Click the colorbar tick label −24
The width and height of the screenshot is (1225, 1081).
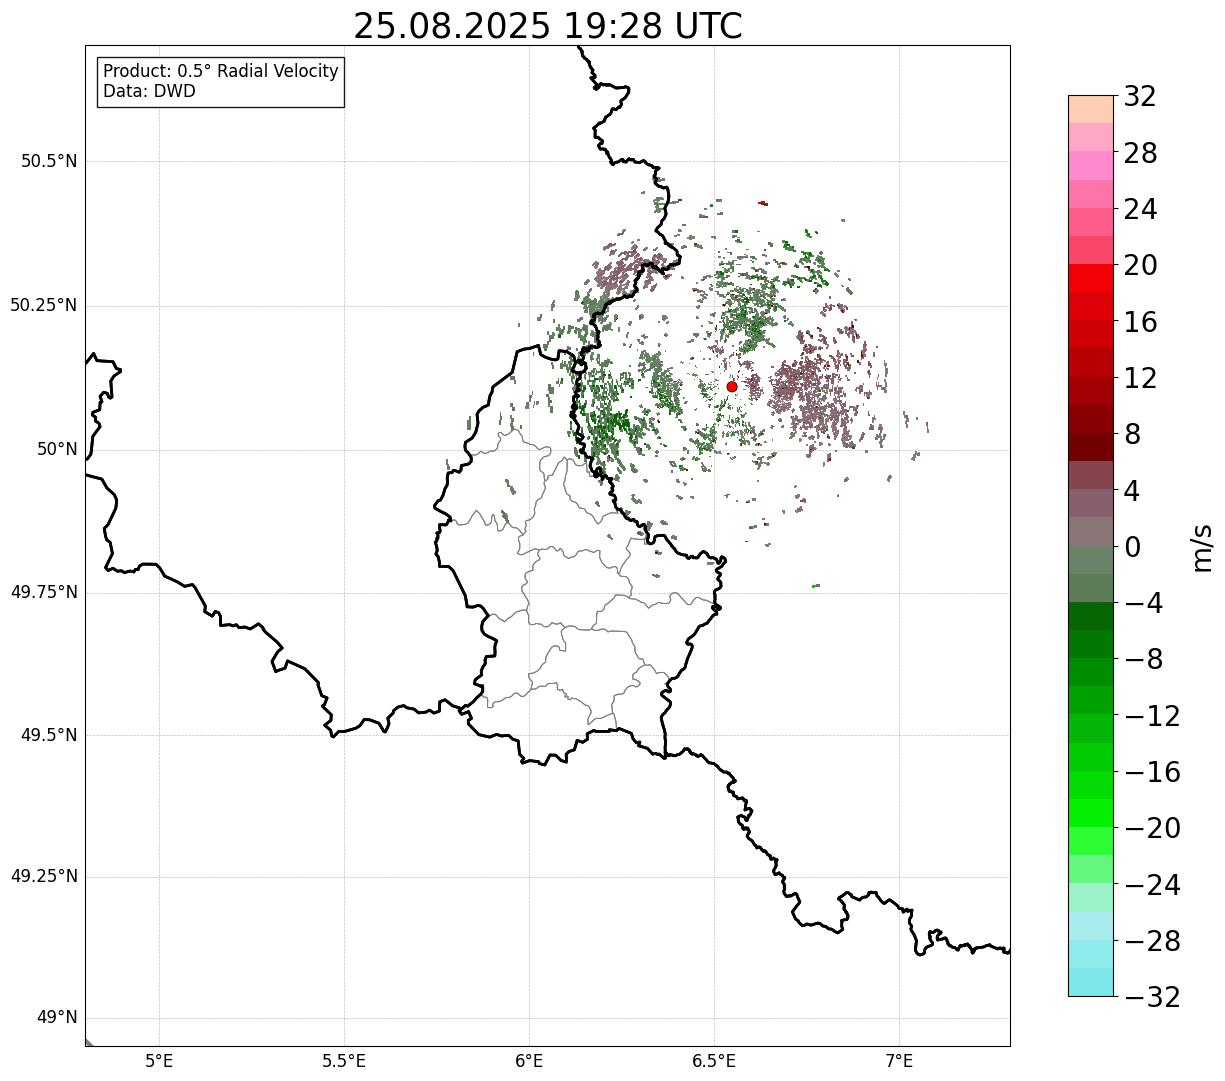[x=1152, y=885]
